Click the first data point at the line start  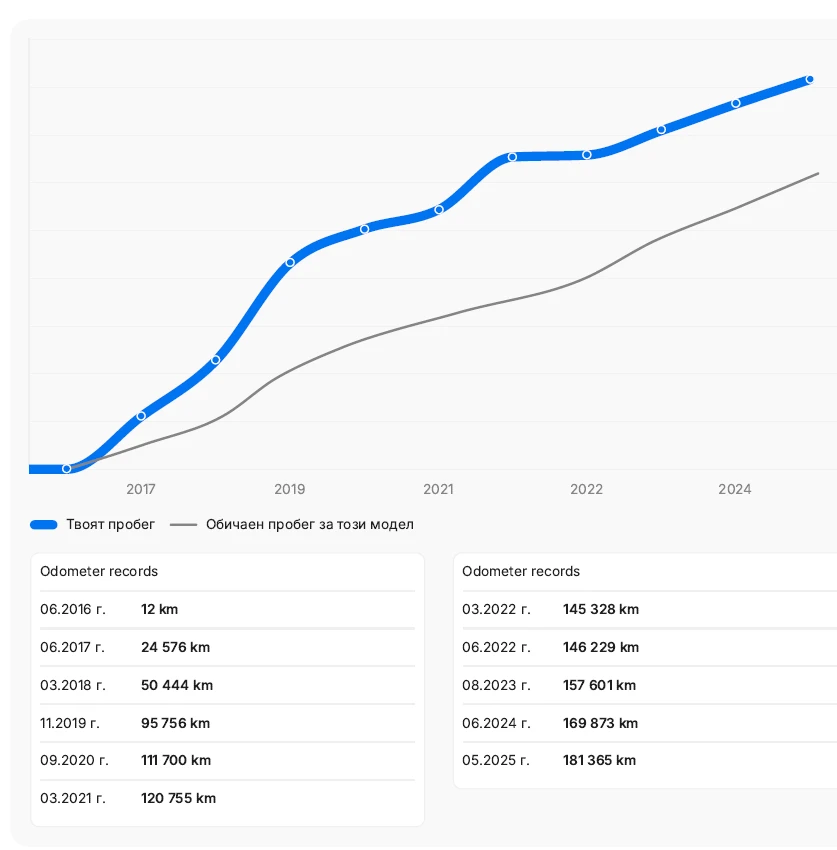(67, 468)
